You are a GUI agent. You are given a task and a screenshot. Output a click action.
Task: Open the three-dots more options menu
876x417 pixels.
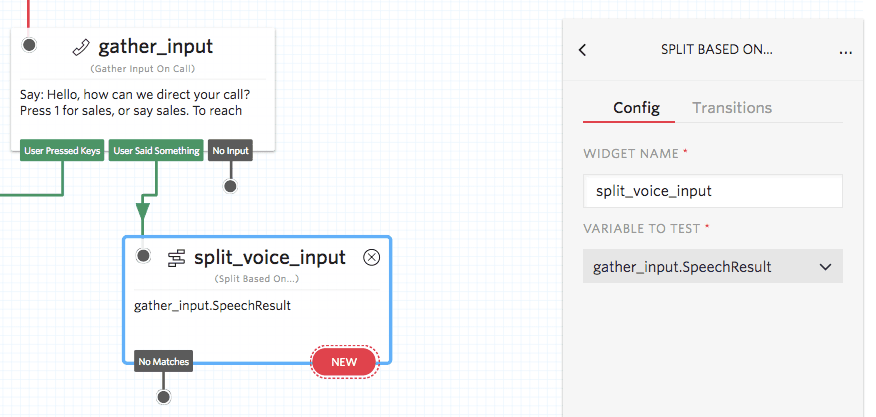[846, 50]
